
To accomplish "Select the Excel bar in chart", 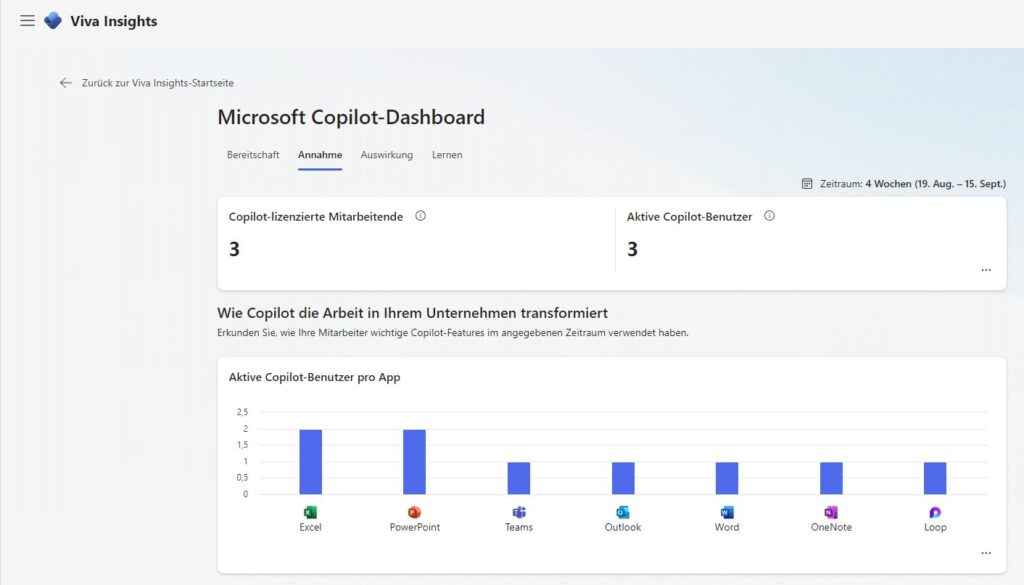I will pyautogui.click(x=310, y=462).
